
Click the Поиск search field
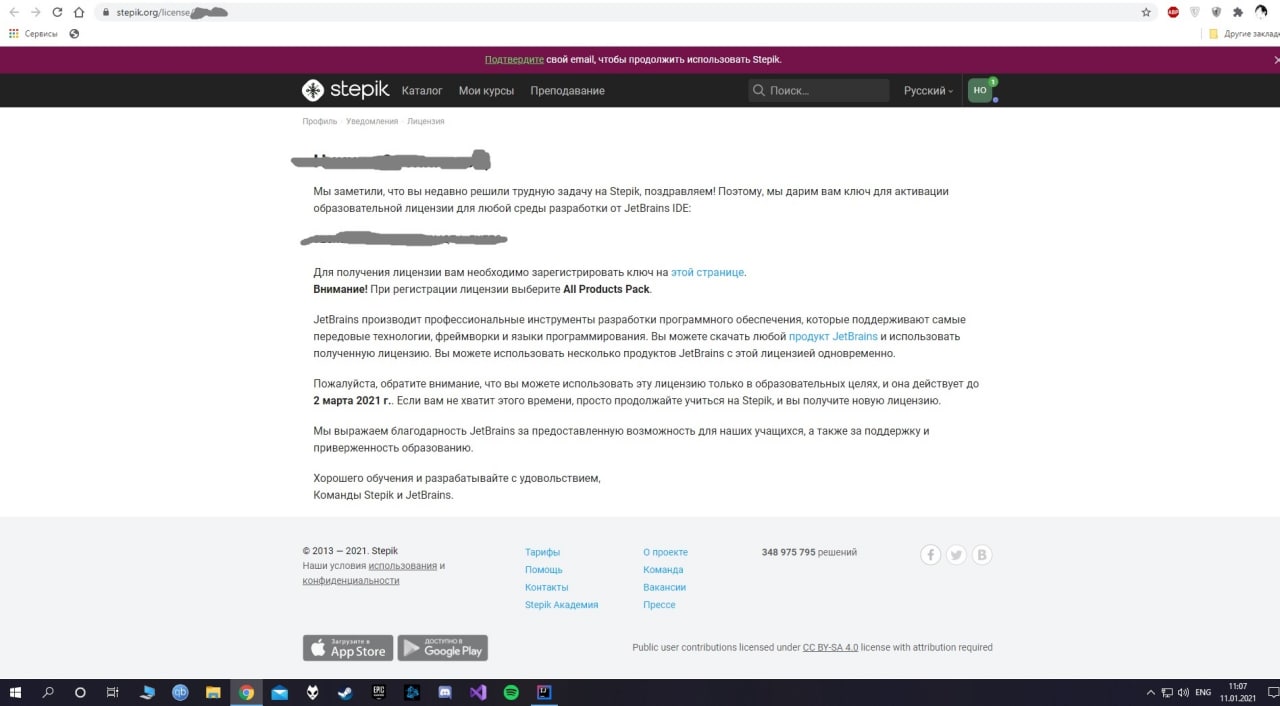(819, 90)
